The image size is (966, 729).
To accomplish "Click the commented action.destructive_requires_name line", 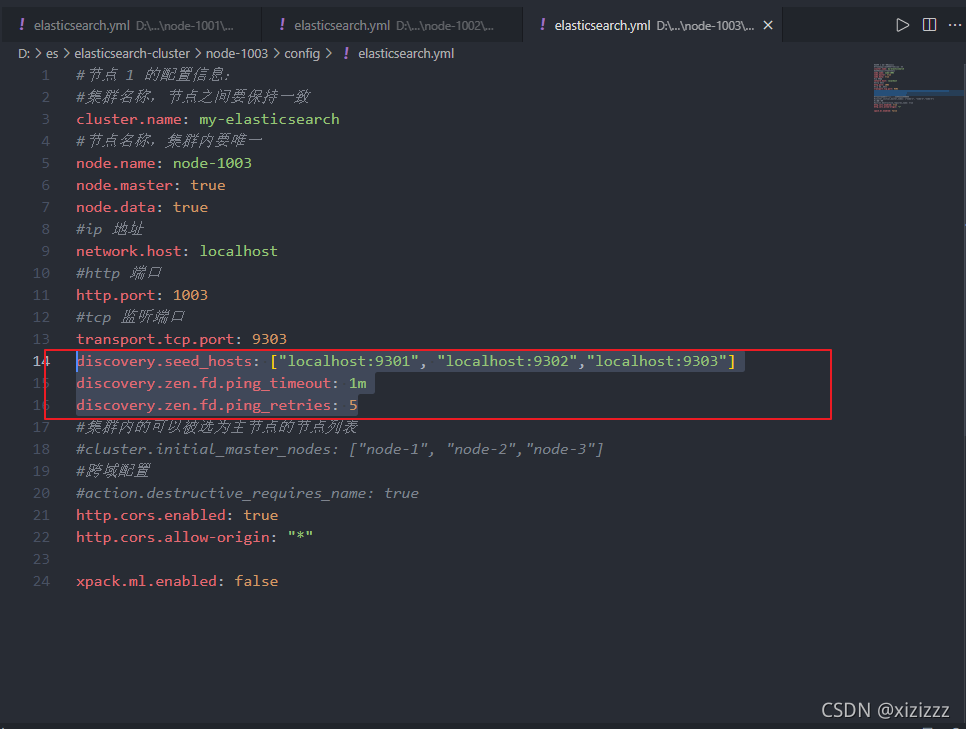I will point(247,494).
